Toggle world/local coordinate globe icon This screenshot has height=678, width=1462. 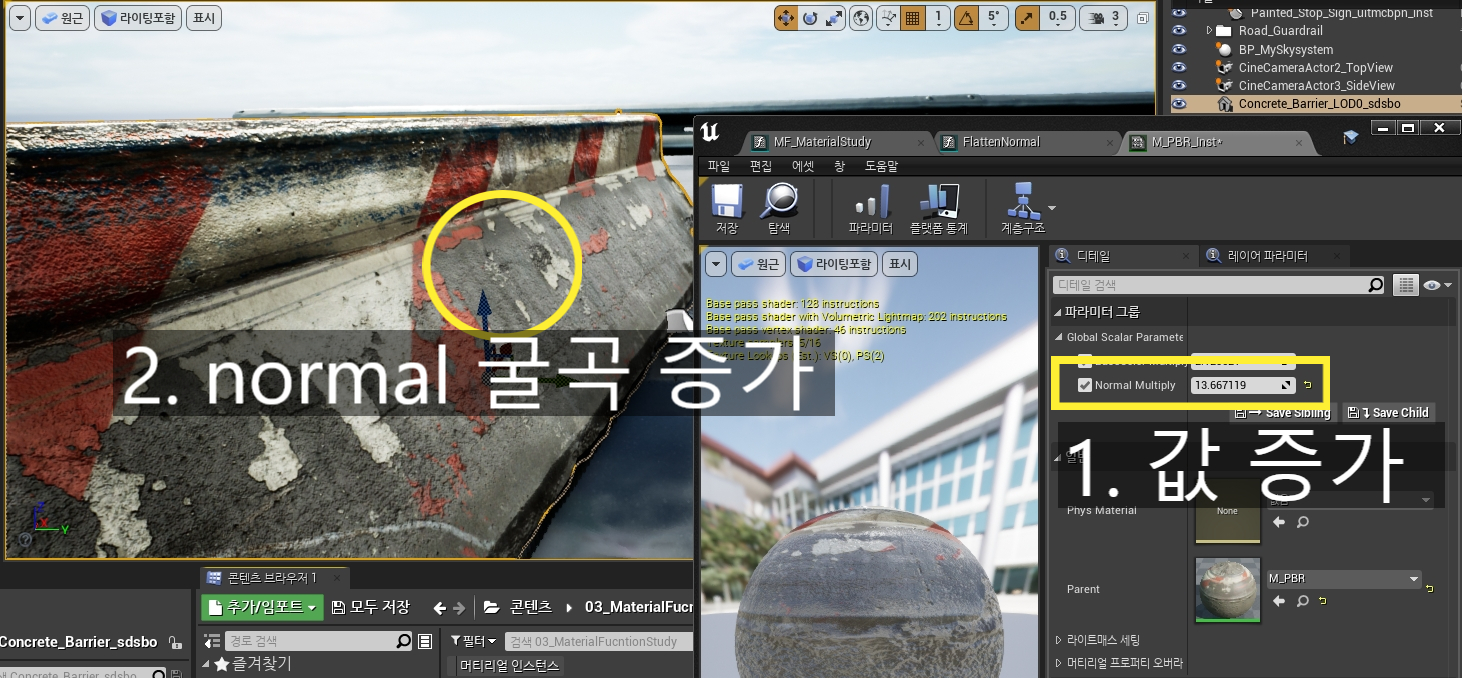pos(861,18)
